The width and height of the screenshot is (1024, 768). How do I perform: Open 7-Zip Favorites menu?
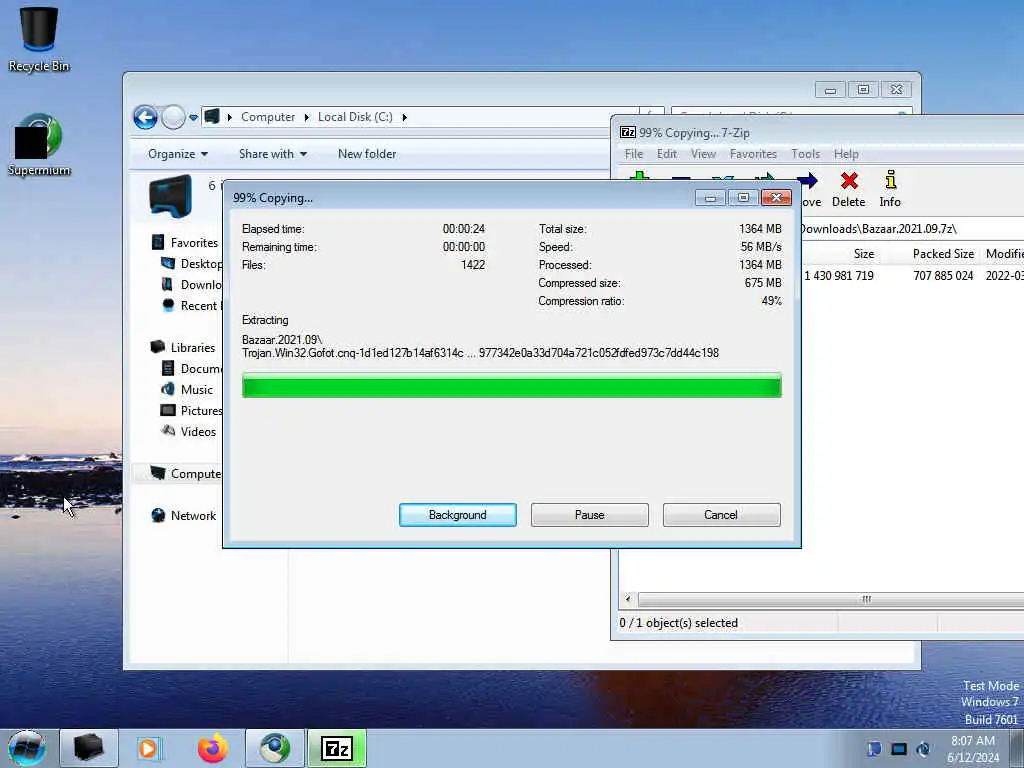pyautogui.click(x=753, y=154)
